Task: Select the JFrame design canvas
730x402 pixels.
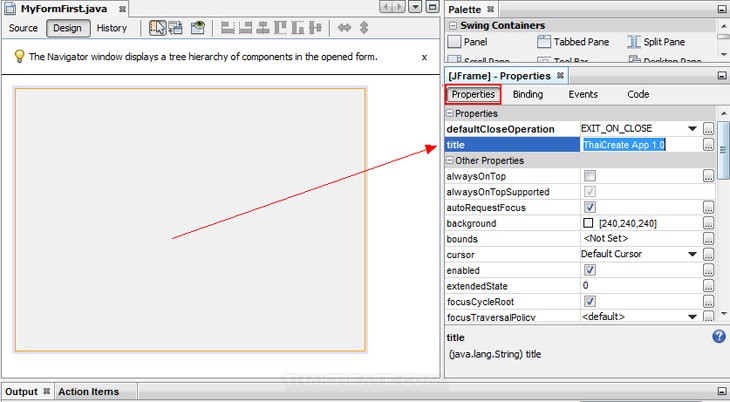Action: tap(190, 219)
